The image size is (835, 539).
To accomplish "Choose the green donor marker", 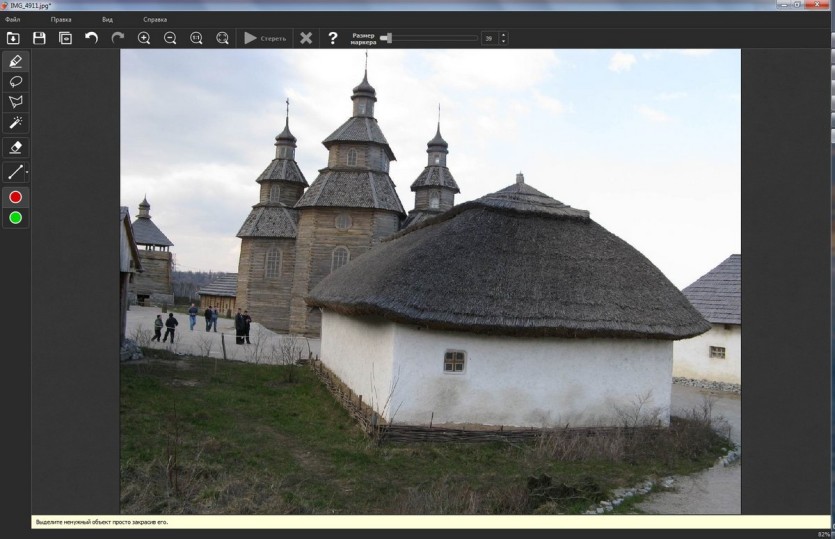I will click(15, 218).
